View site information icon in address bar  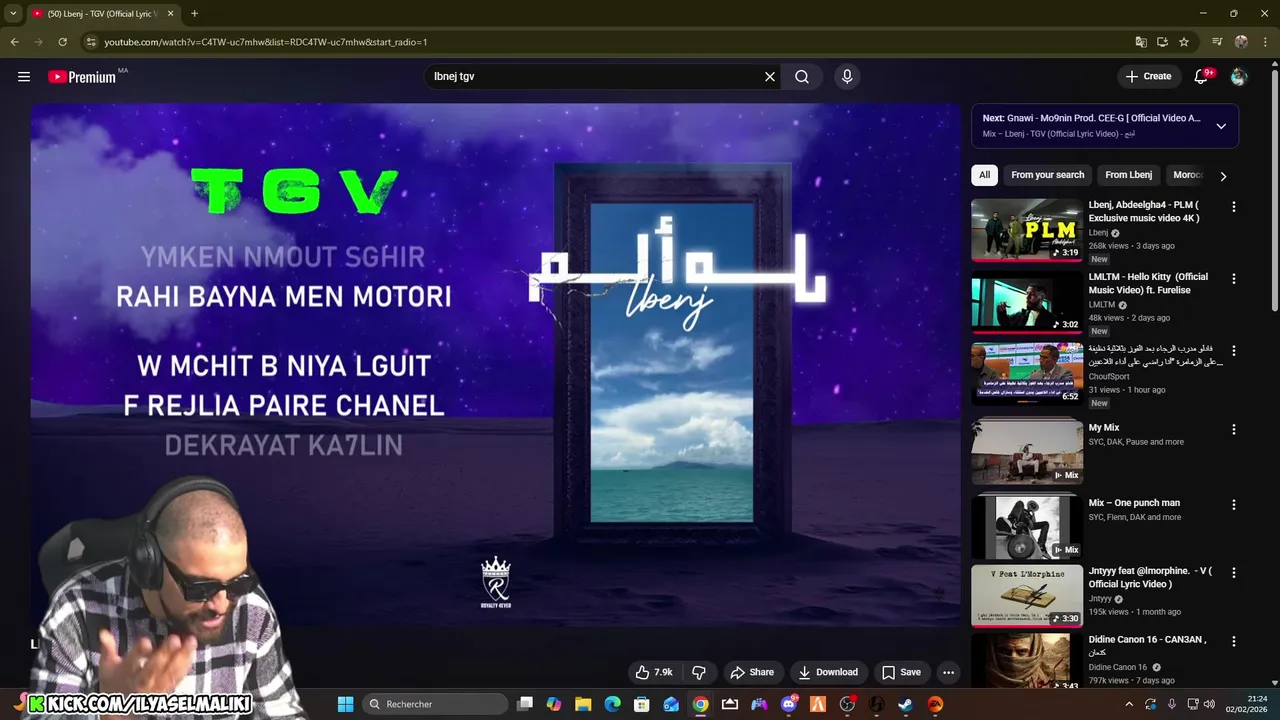(91, 42)
